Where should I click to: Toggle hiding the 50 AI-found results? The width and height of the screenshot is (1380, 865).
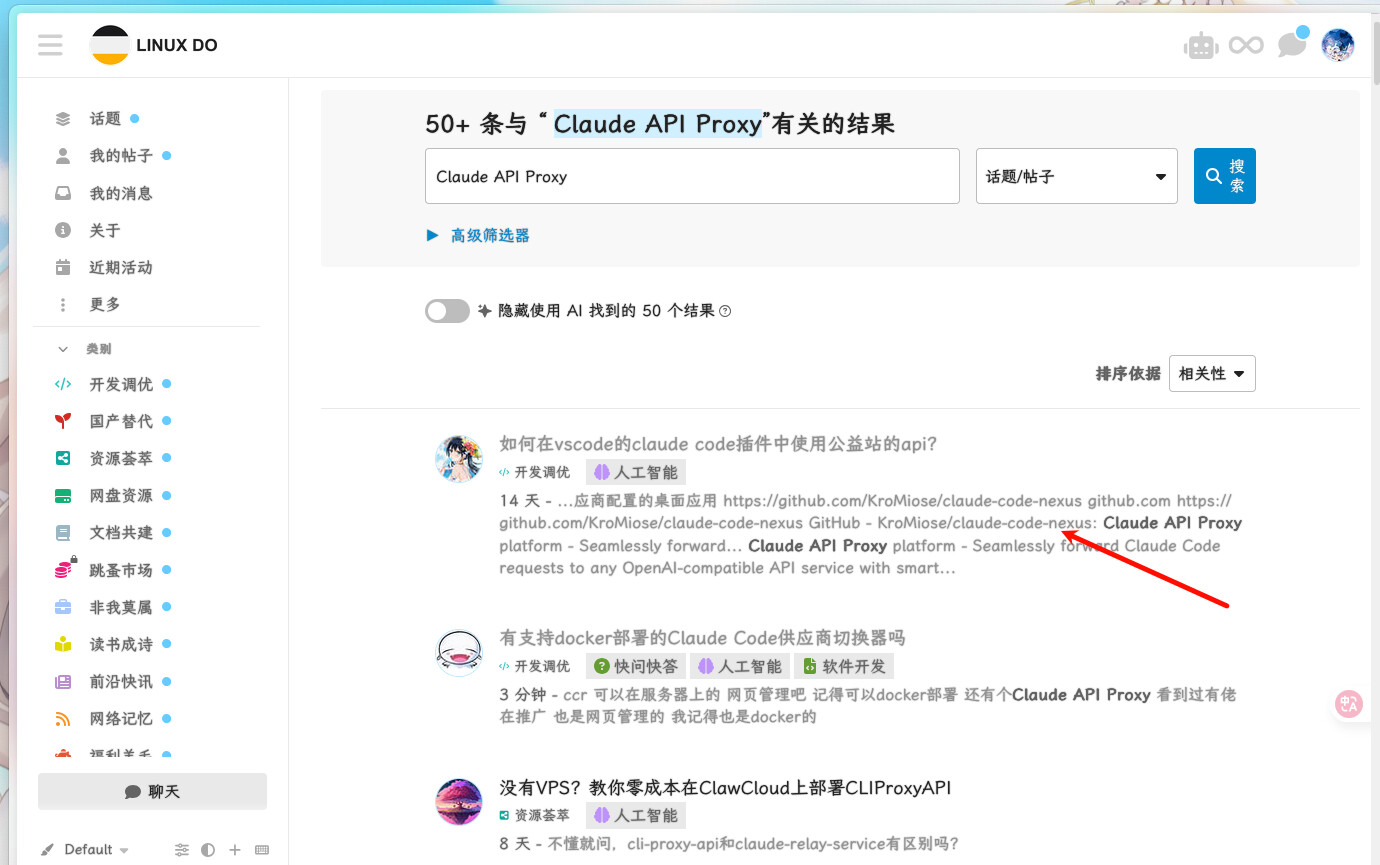pos(447,311)
